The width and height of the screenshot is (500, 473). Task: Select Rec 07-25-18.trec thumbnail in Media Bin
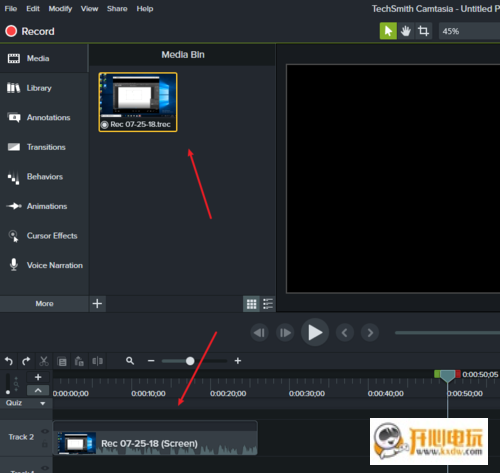pos(138,102)
